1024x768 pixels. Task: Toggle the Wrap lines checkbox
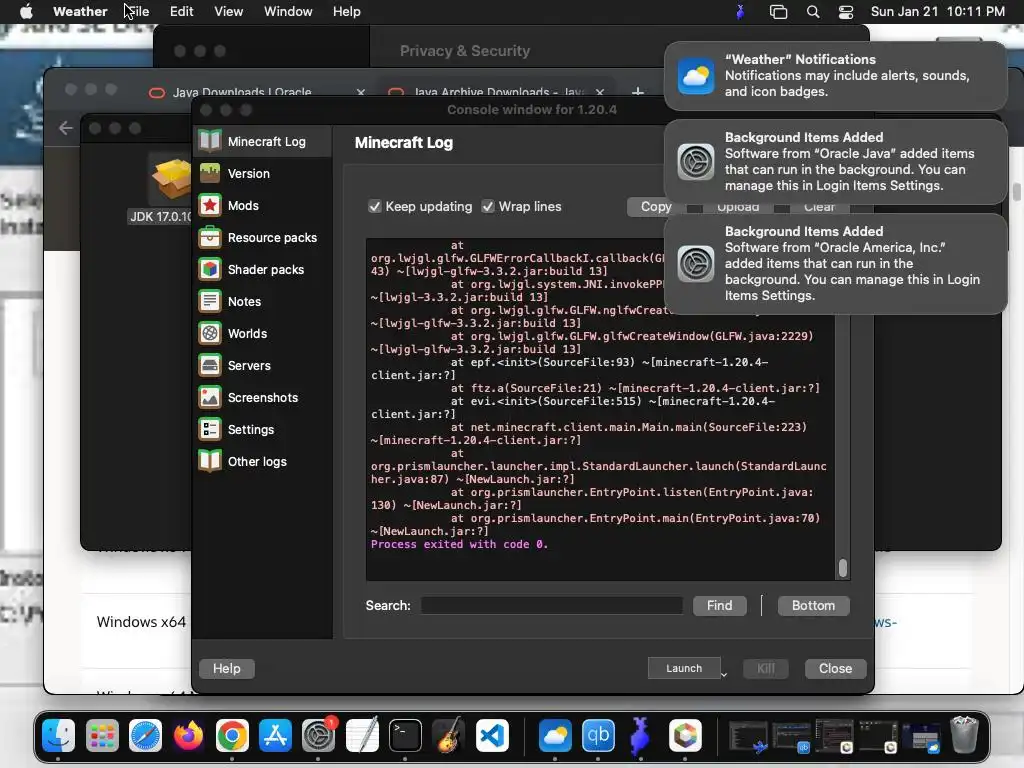click(488, 206)
